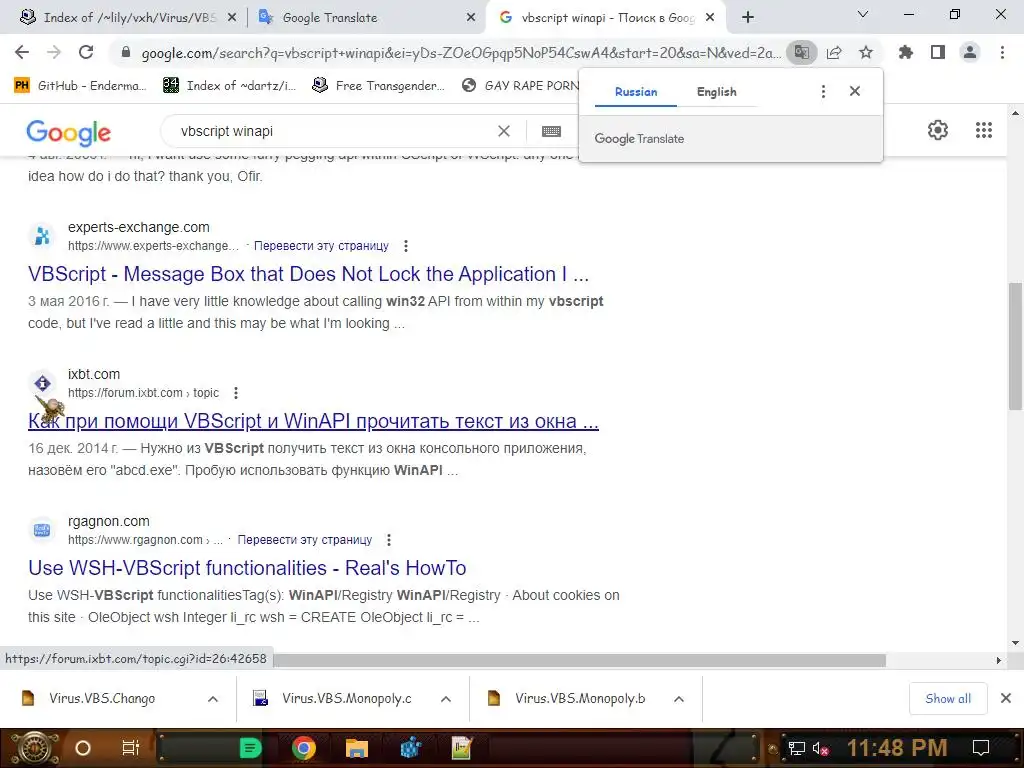Share this page via share icon
The image size is (1024, 768).
tap(834, 52)
